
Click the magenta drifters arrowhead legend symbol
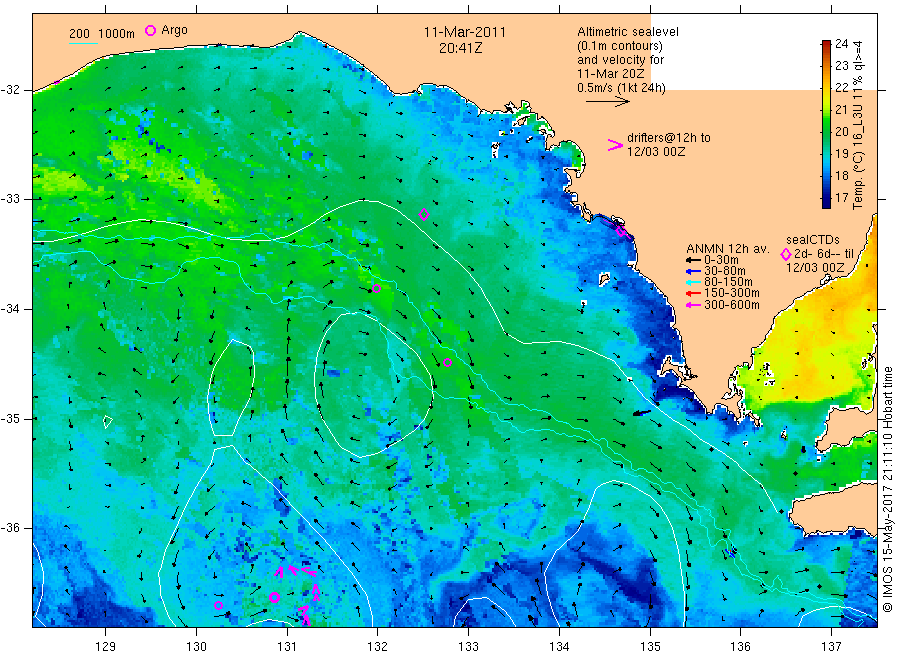coord(615,145)
